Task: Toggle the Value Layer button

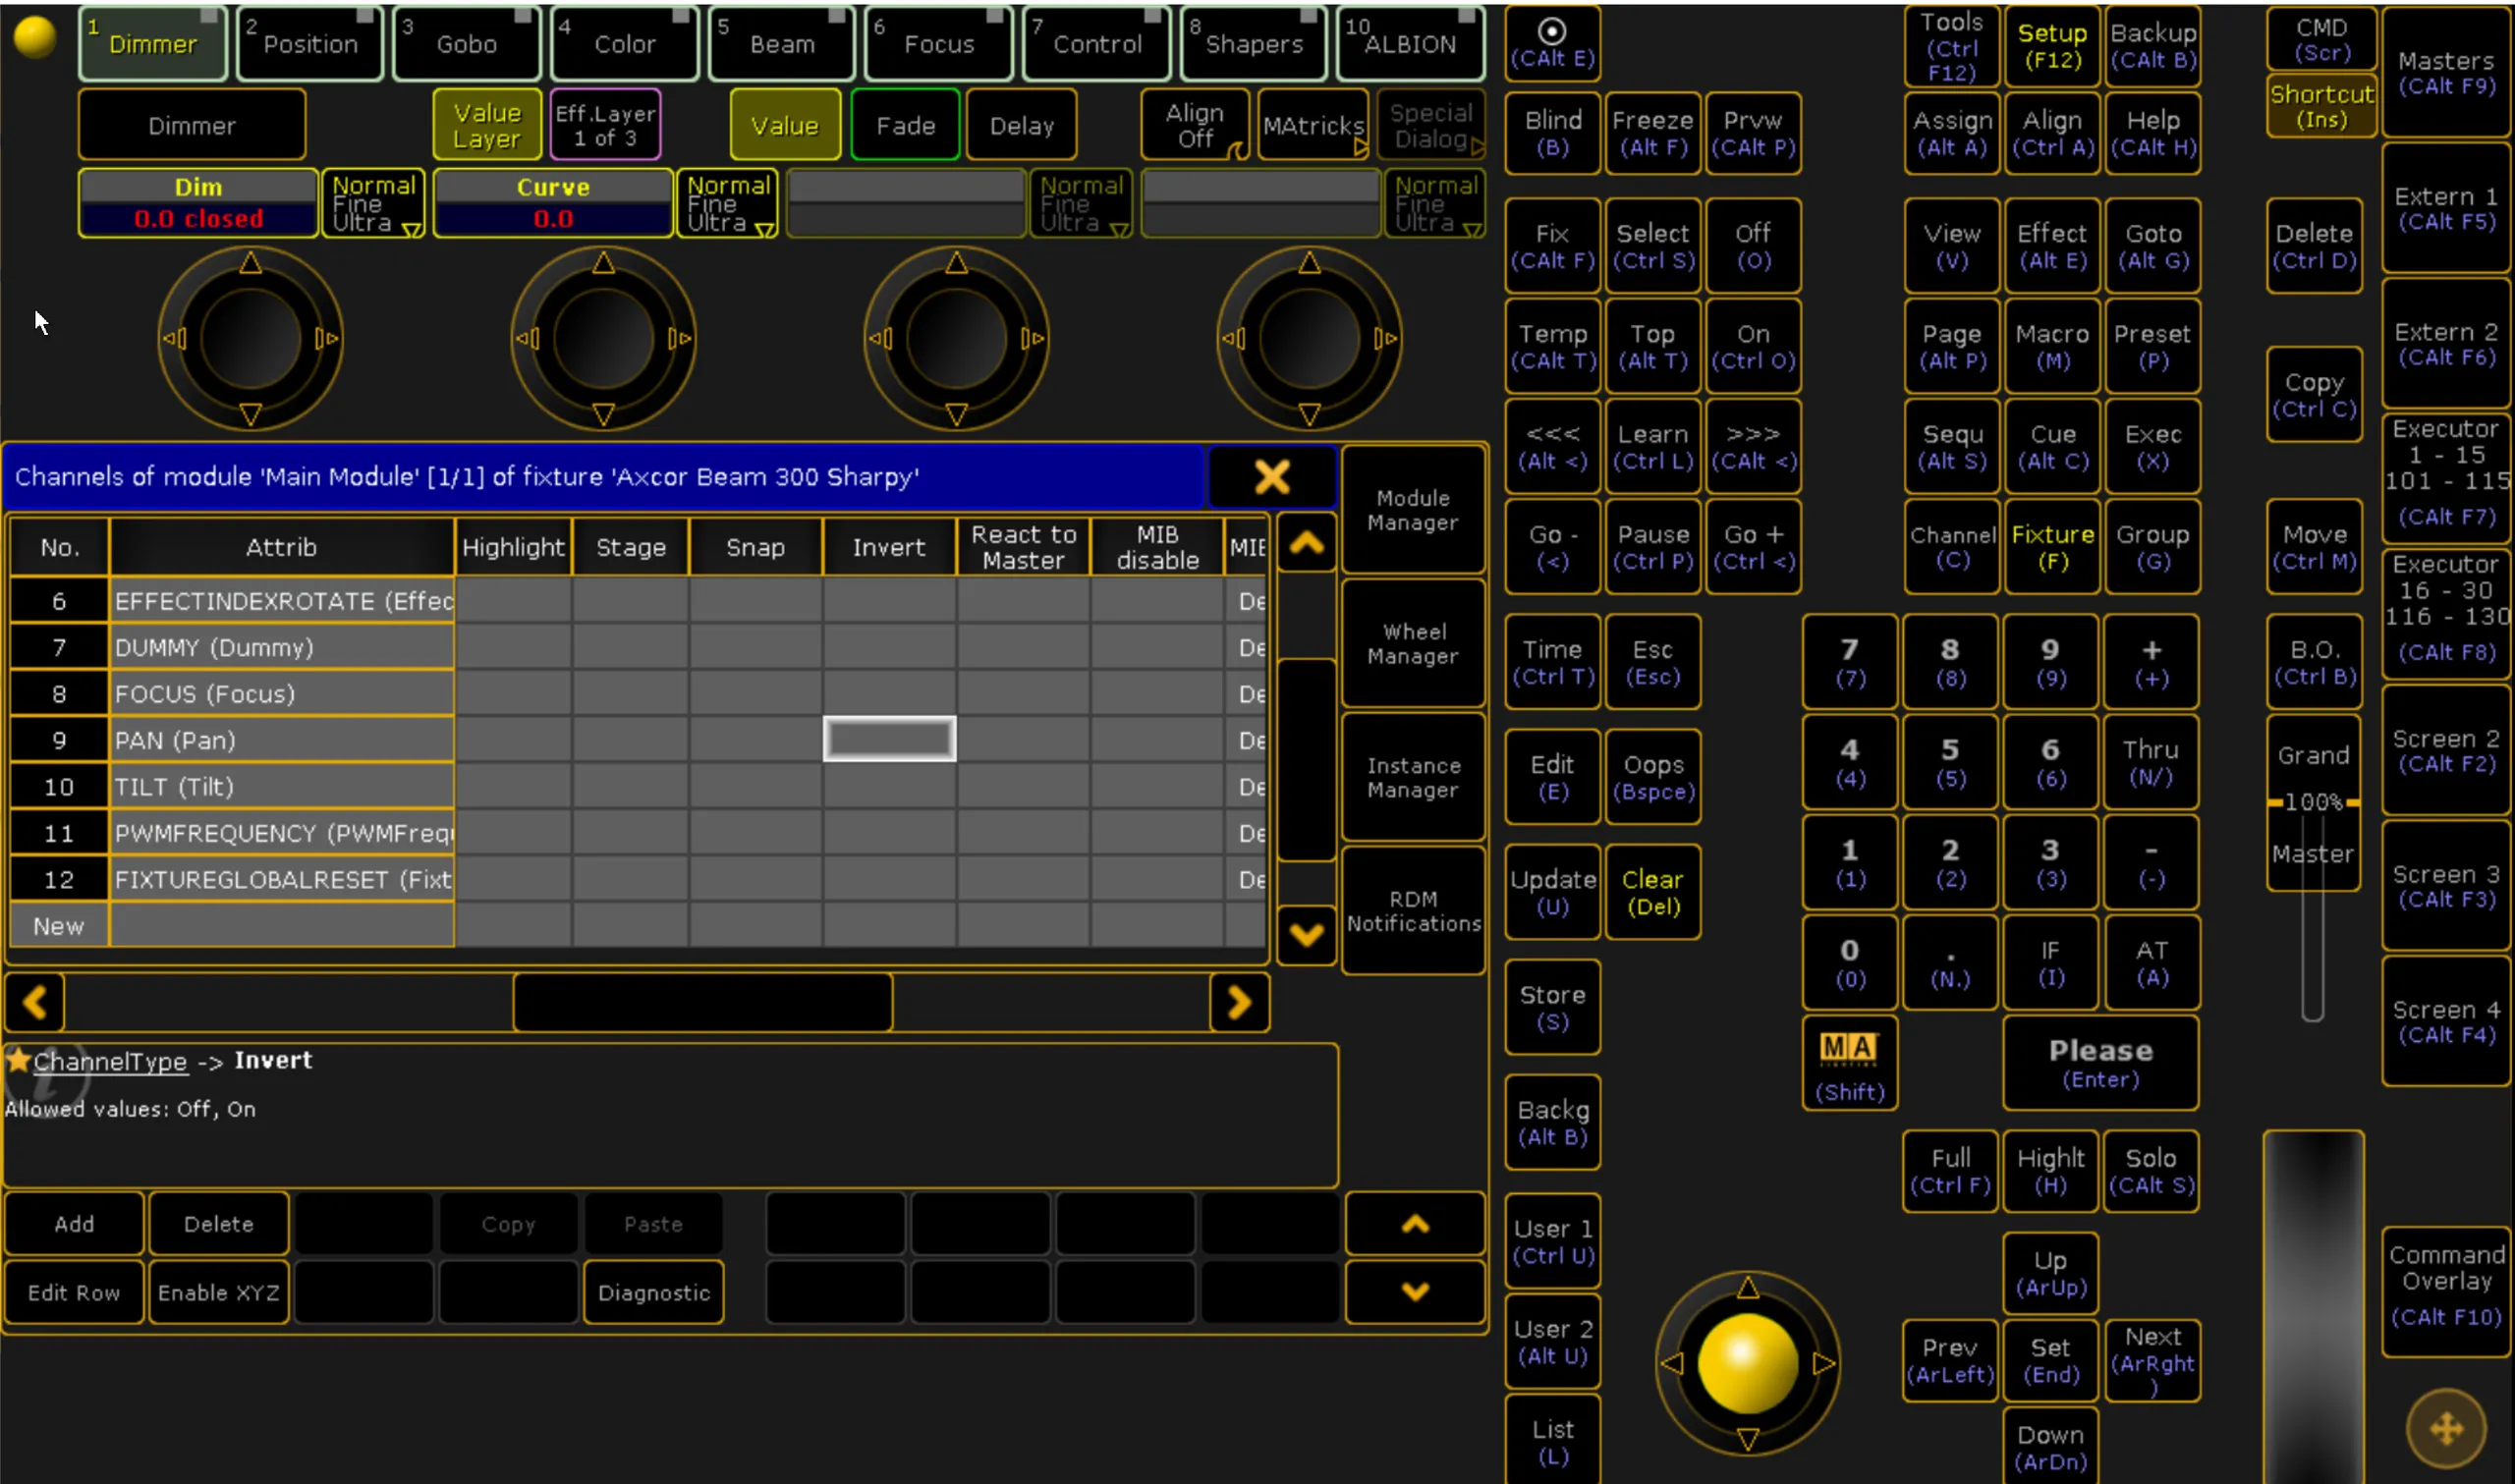Action: [487, 125]
